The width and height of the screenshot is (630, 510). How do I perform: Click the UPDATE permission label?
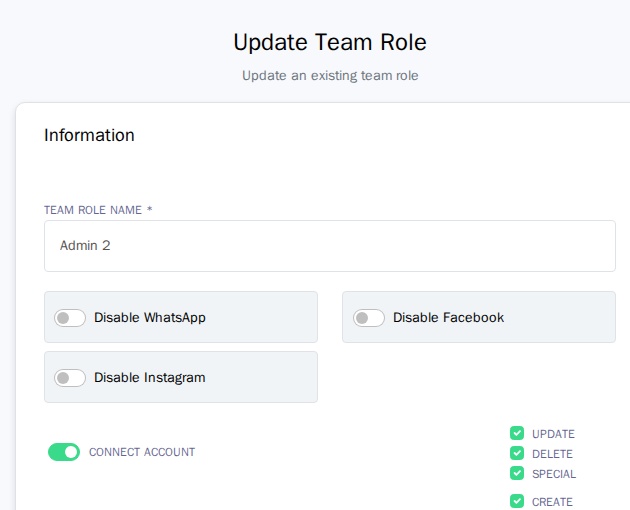(553, 434)
